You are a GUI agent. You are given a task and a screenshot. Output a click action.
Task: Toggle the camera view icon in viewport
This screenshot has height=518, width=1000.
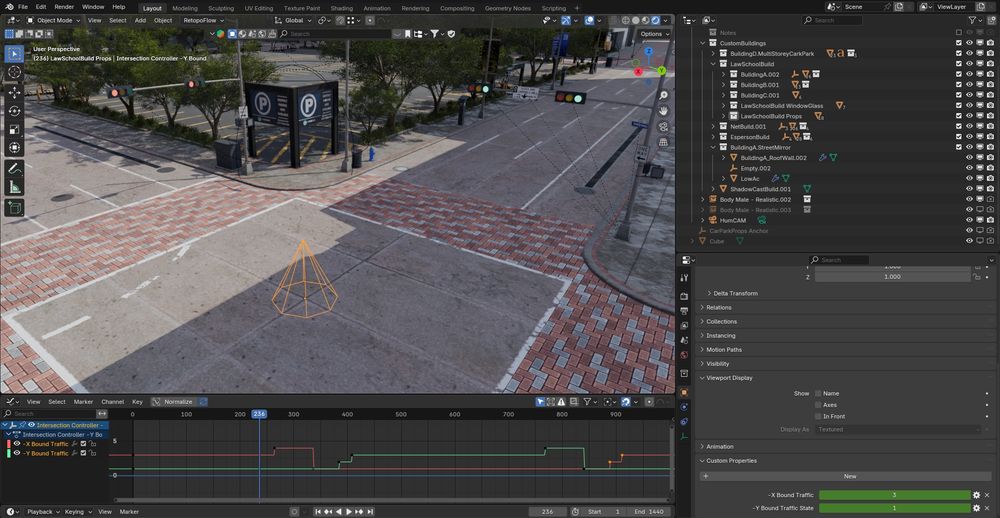(663, 126)
